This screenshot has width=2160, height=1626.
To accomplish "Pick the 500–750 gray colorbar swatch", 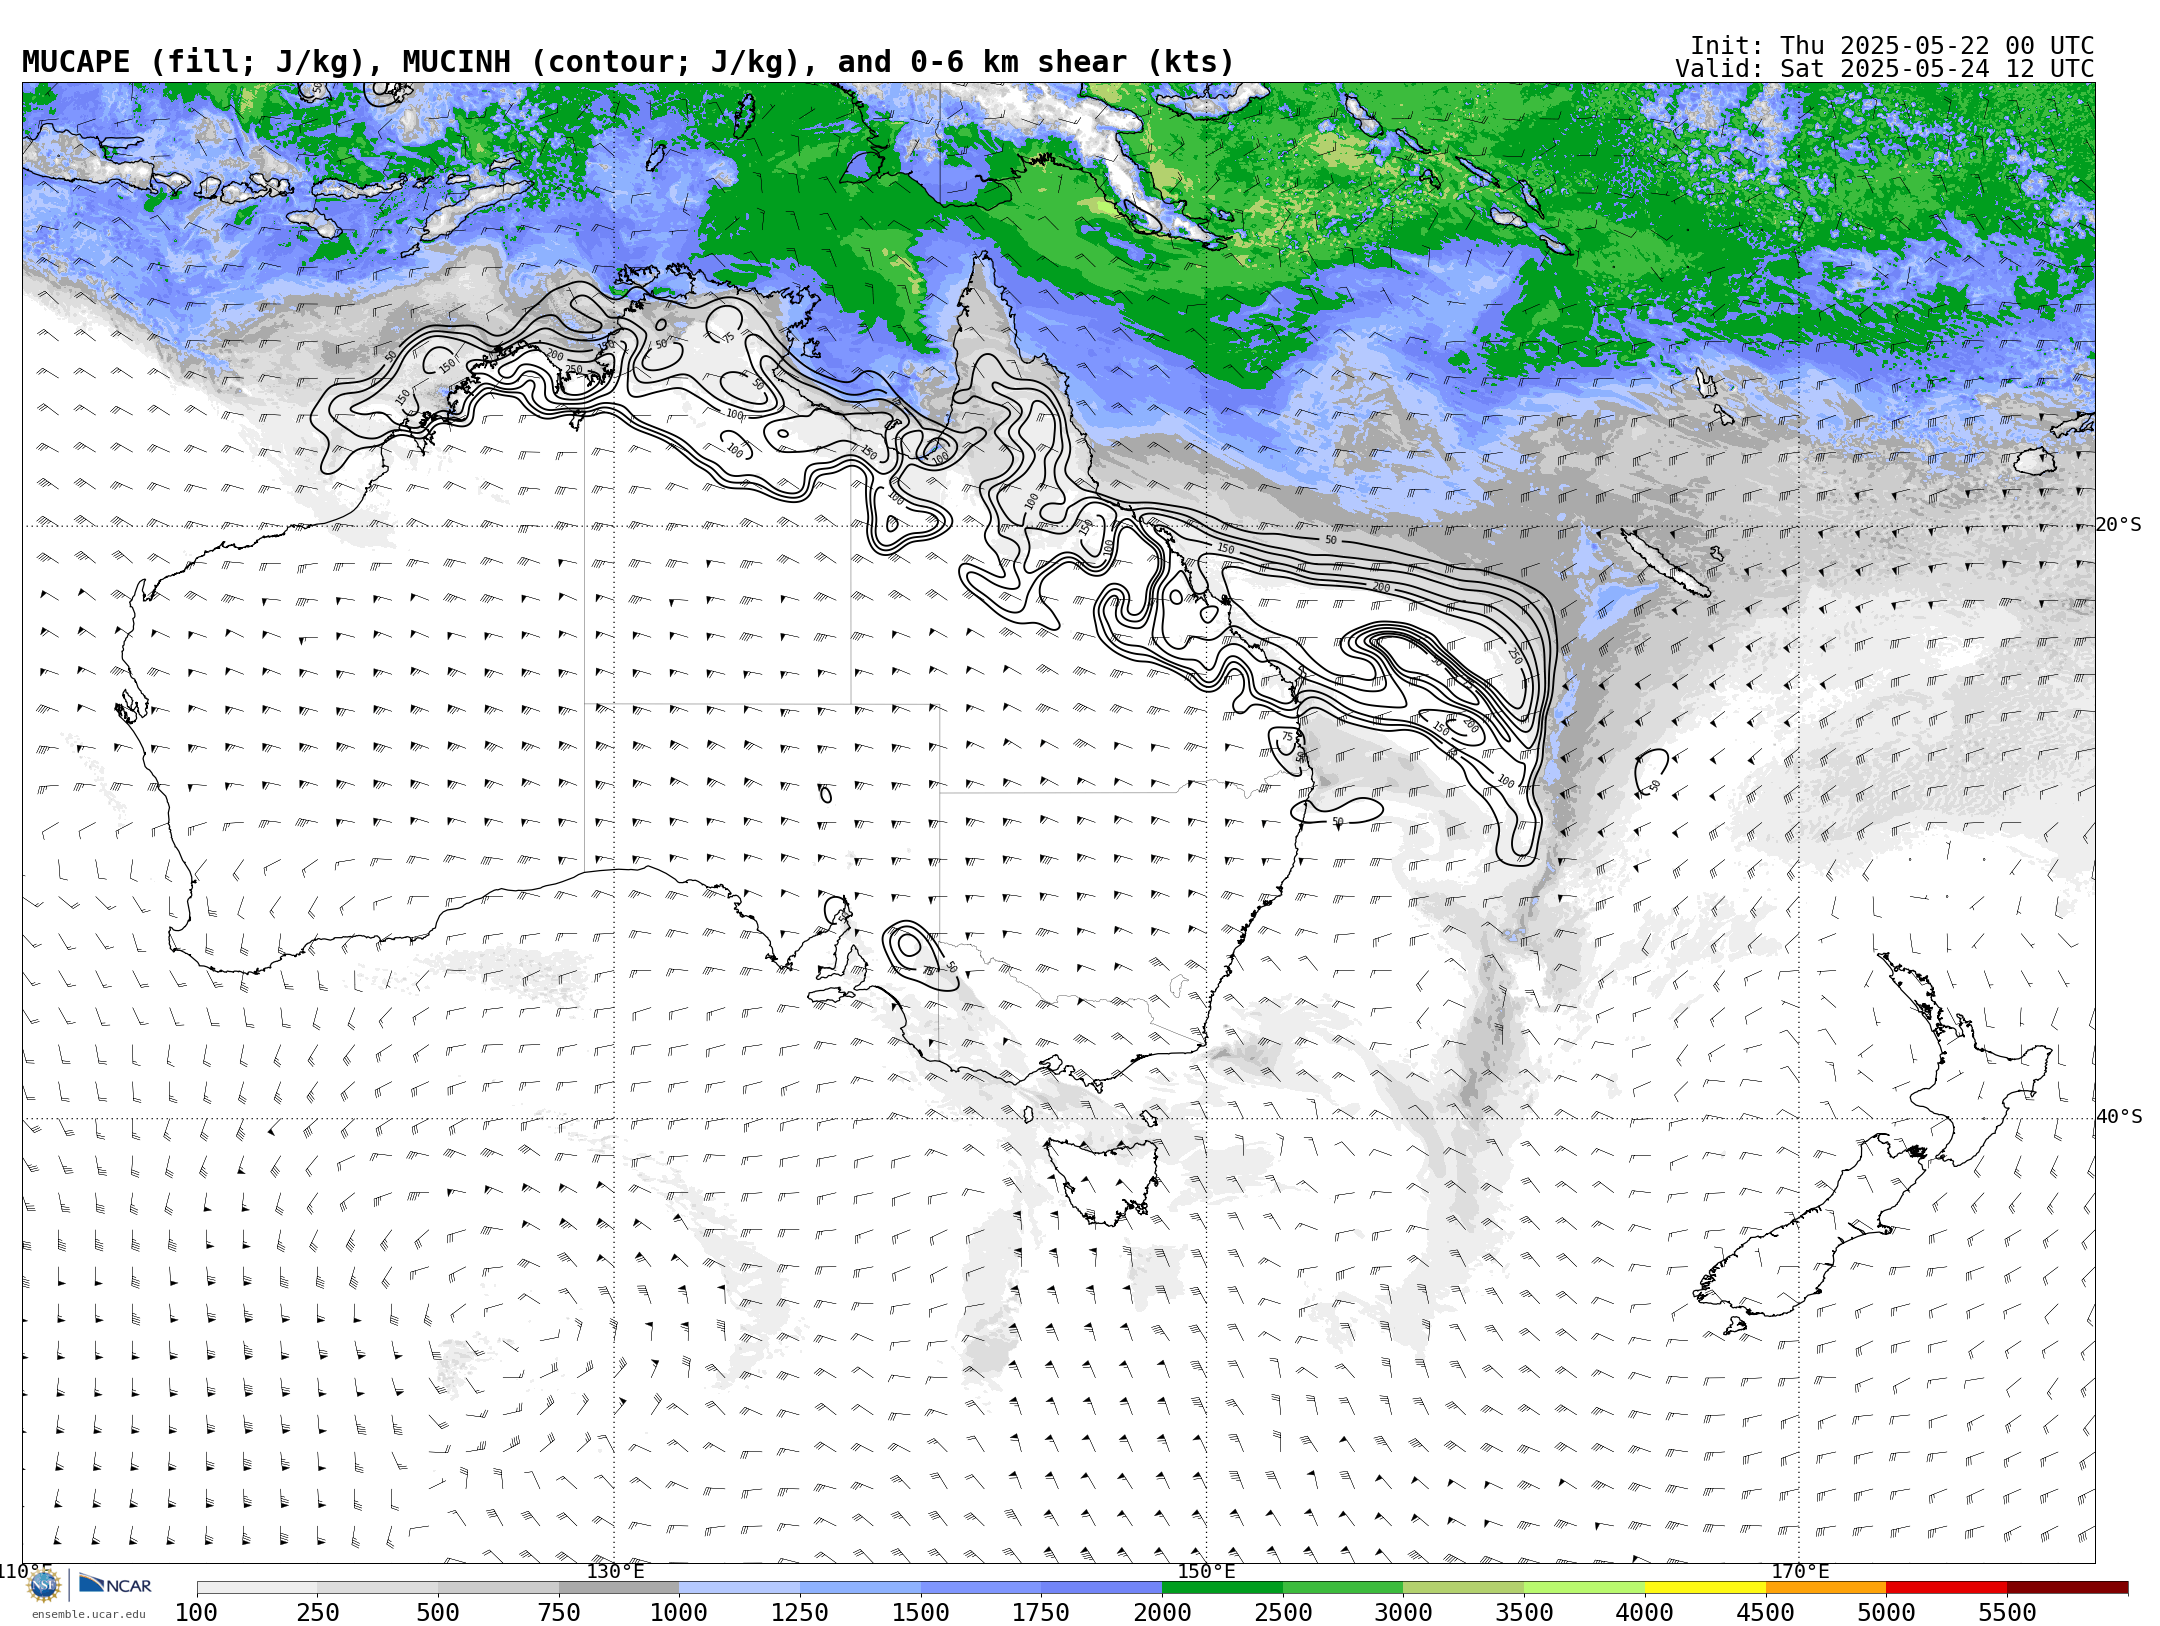I will 498,1588.
